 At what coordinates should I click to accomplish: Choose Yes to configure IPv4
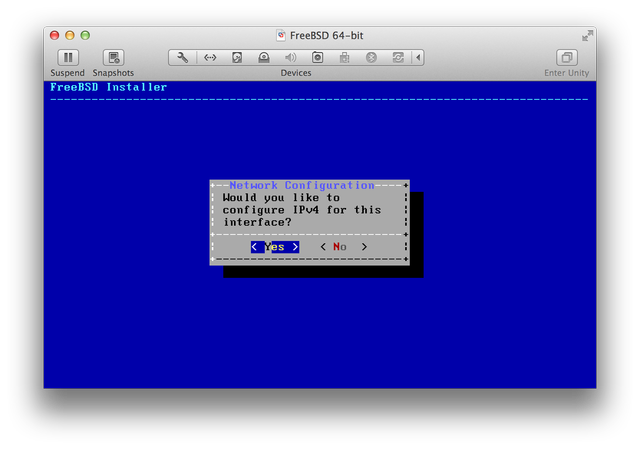pos(275,247)
